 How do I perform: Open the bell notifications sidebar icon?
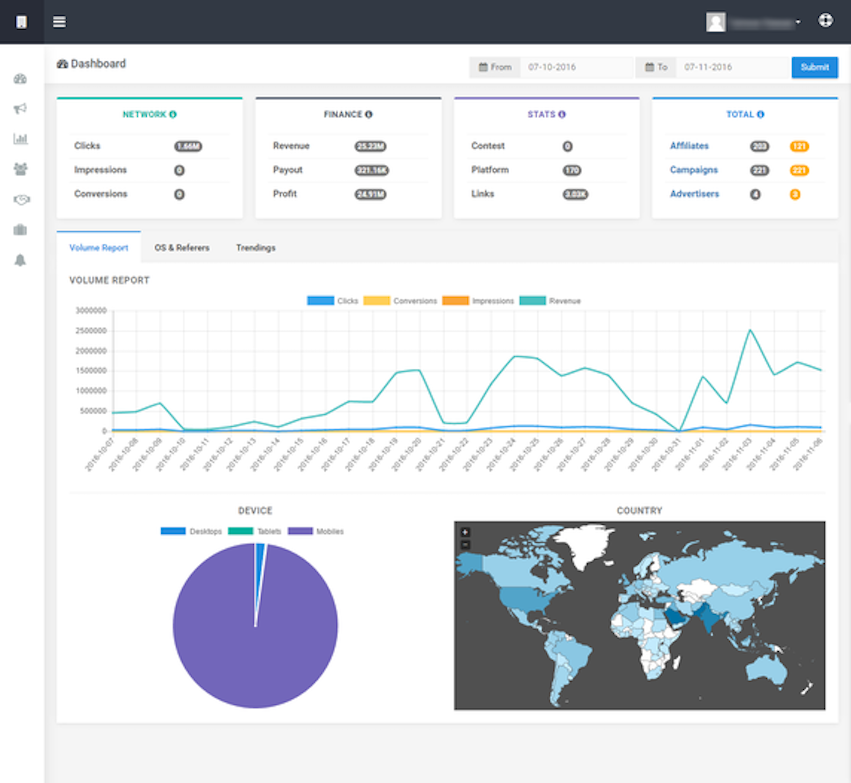point(20,260)
